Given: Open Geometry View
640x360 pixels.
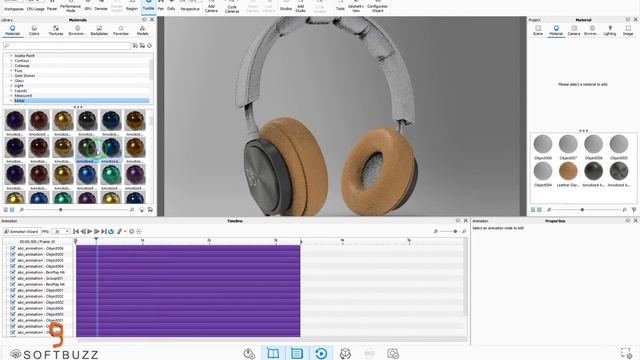Looking at the screenshot, I should (356, 7).
